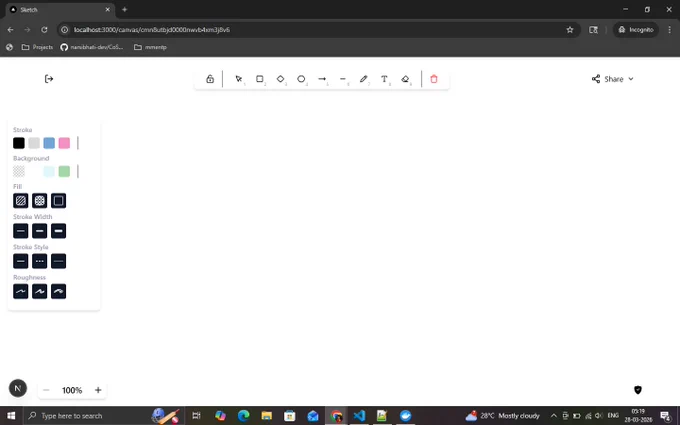Toggle the canvas lock icon
The width and height of the screenshot is (680, 425).
210,79
